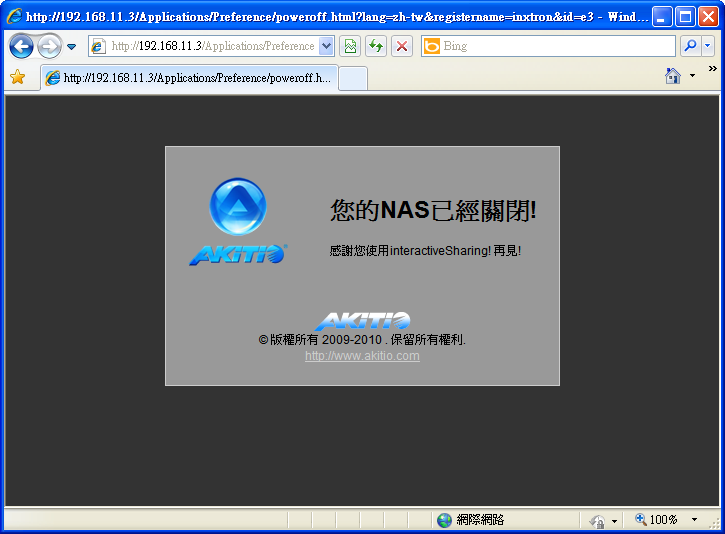Click the blue AKiTiO globe logo
The height and width of the screenshot is (534, 725).
coord(237,207)
